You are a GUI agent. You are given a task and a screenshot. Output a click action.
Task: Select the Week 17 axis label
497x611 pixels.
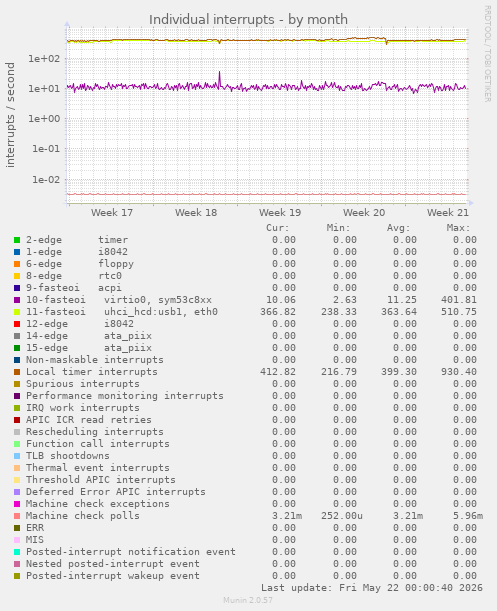pyautogui.click(x=112, y=213)
